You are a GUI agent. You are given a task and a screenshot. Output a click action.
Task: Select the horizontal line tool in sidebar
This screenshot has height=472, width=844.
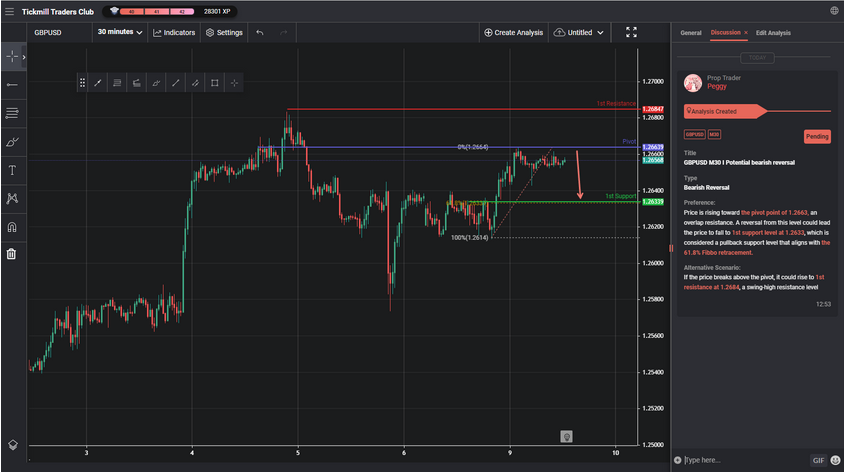12,84
